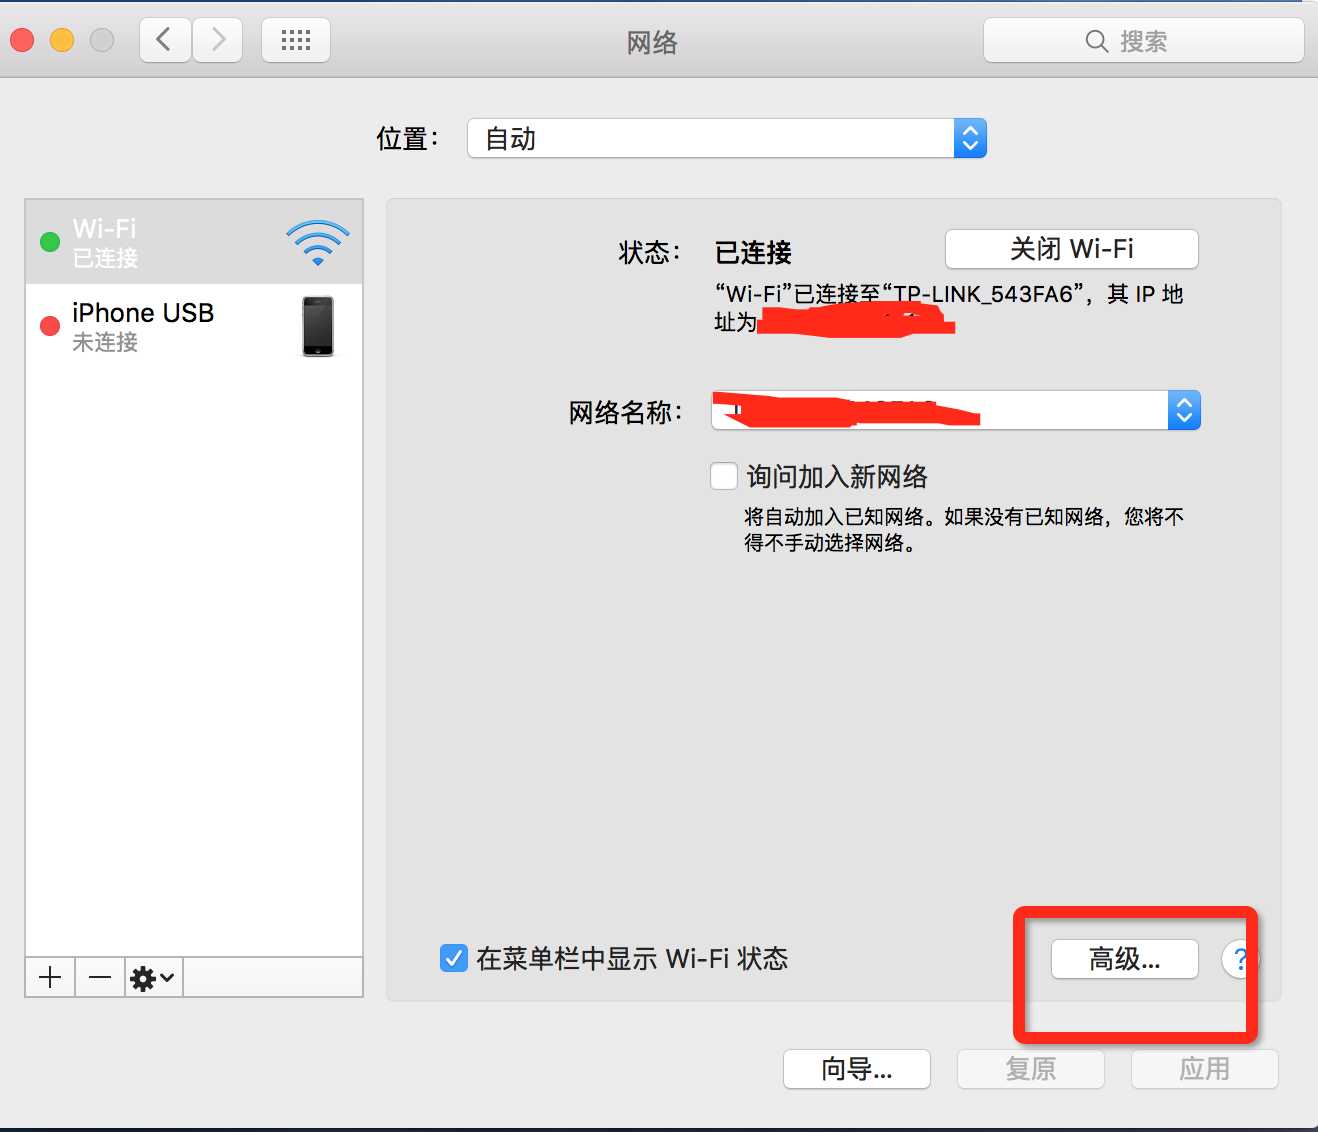The height and width of the screenshot is (1132, 1318).
Task: Click the 已连接 status text
Action: tap(753, 253)
